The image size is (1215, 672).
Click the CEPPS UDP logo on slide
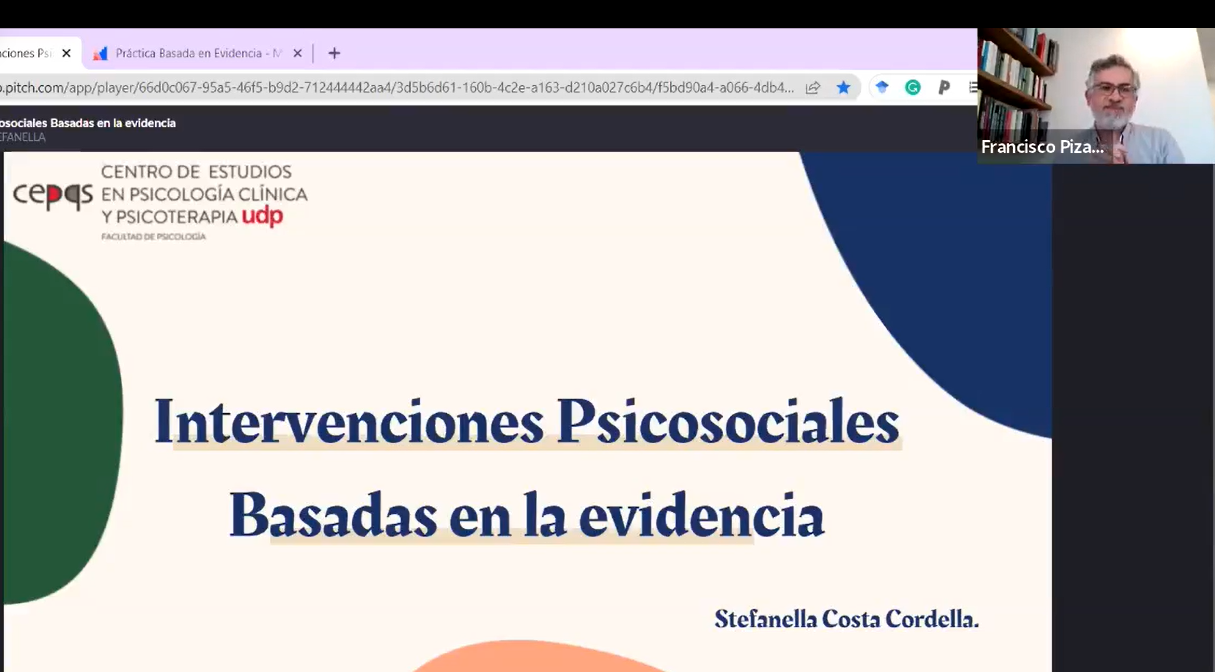[160, 201]
